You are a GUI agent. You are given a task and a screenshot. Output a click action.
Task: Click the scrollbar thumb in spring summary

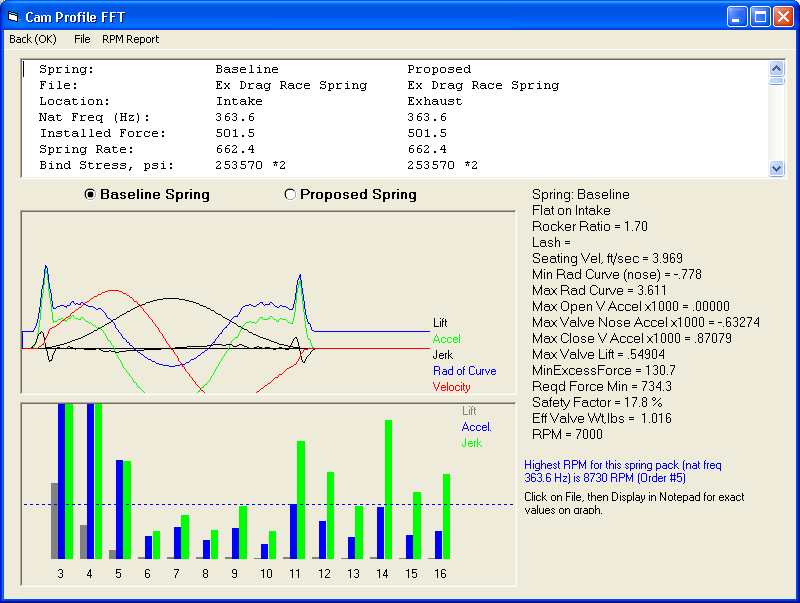coord(777,81)
